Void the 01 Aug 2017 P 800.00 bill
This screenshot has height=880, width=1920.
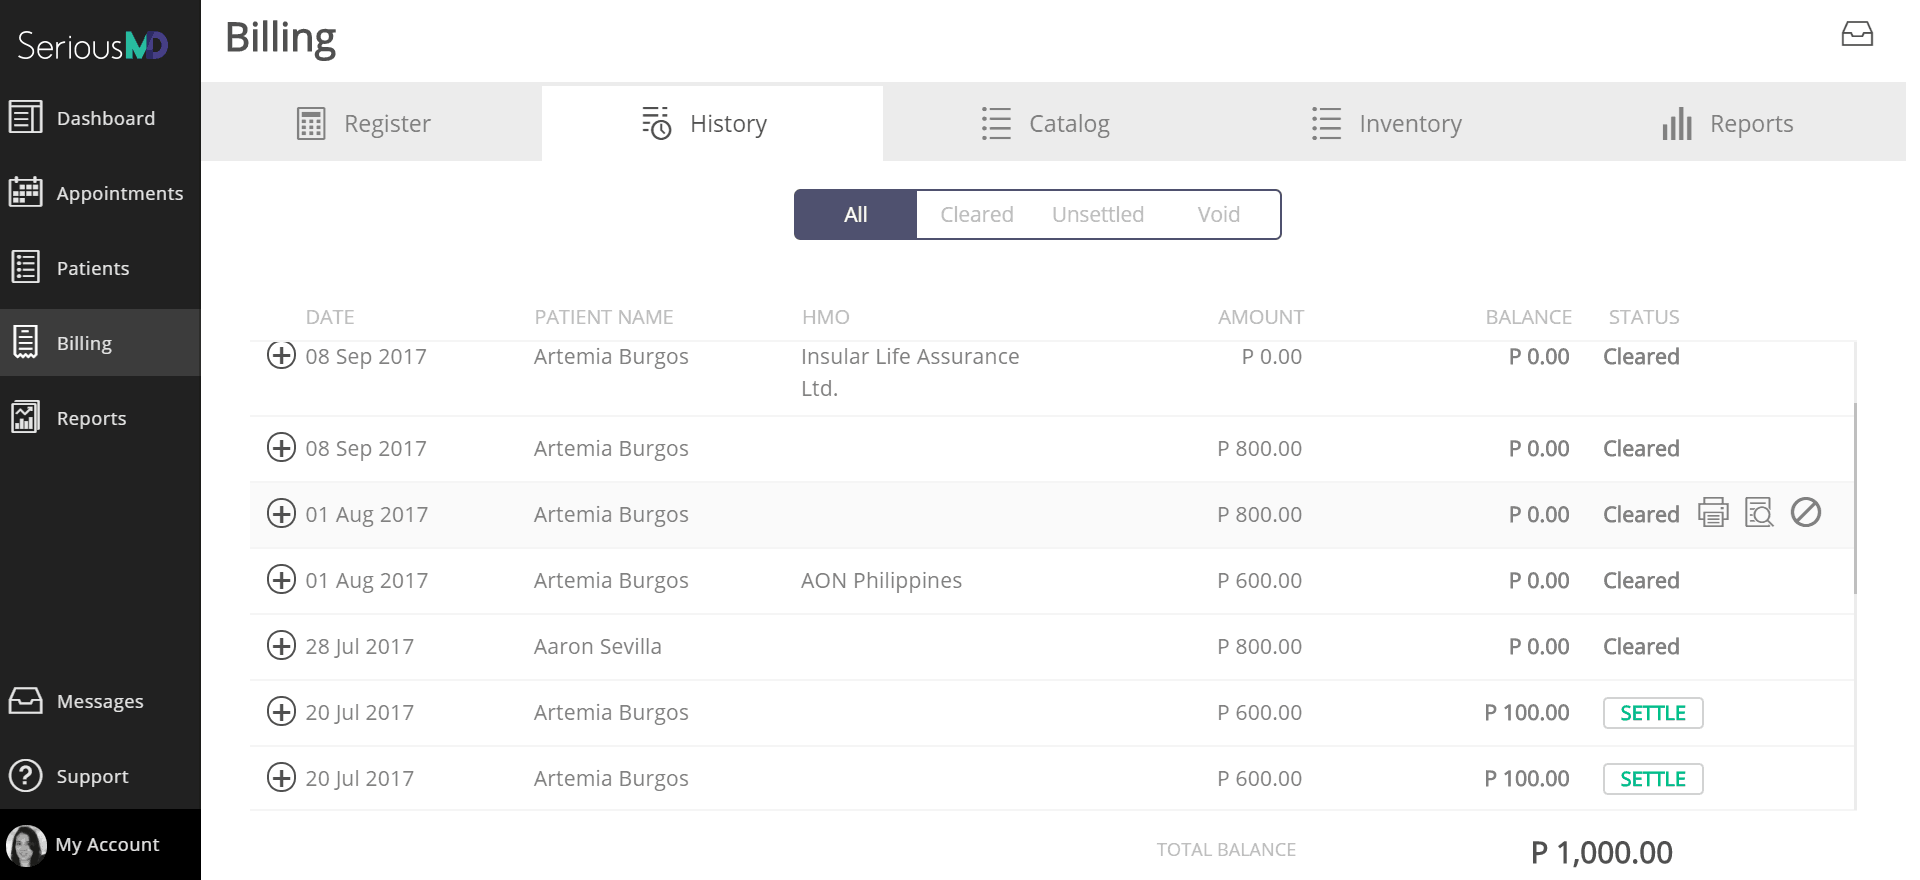(1806, 513)
